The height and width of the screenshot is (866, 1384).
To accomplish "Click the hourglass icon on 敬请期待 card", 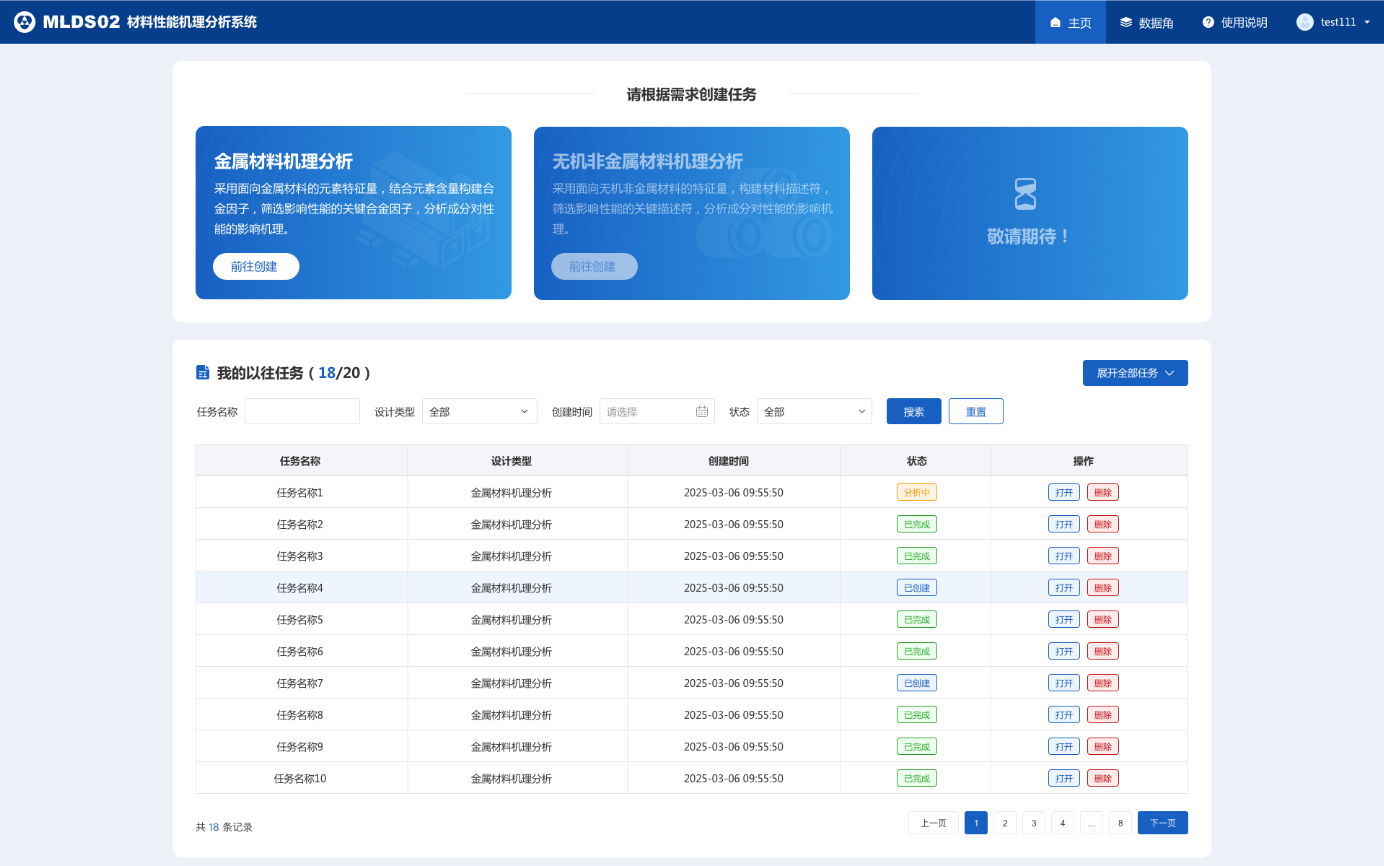I will point(1026,194).
